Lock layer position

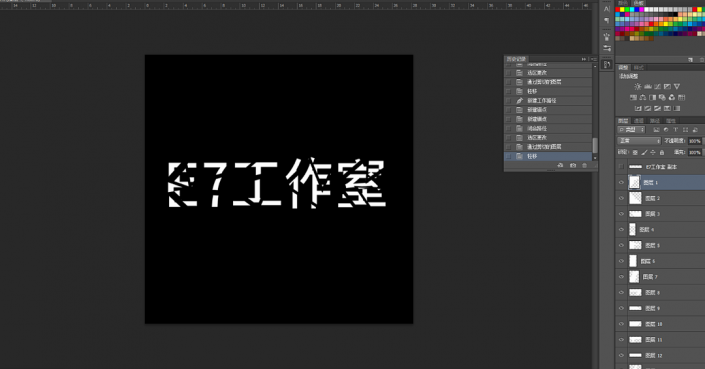click(x=653, y=152)
